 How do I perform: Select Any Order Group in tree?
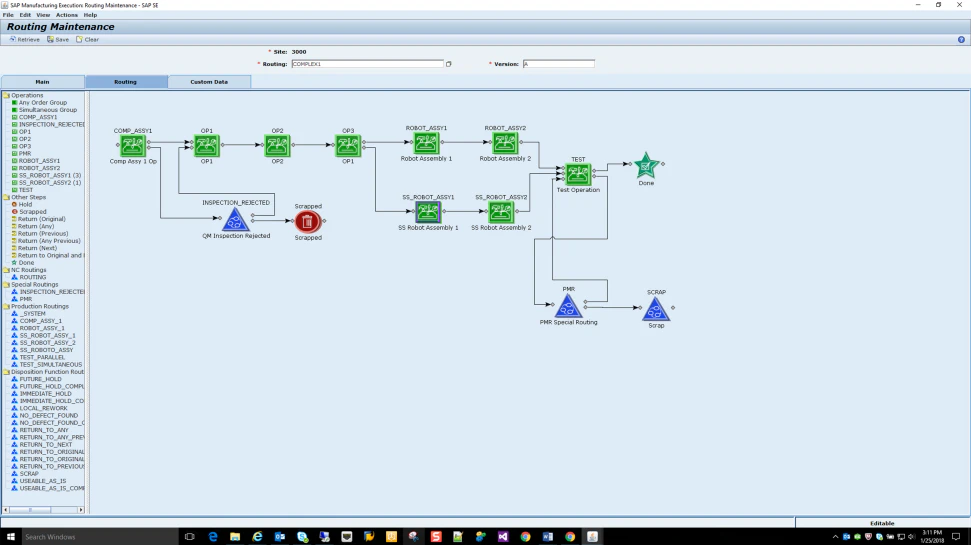click(x=43, y=103)
